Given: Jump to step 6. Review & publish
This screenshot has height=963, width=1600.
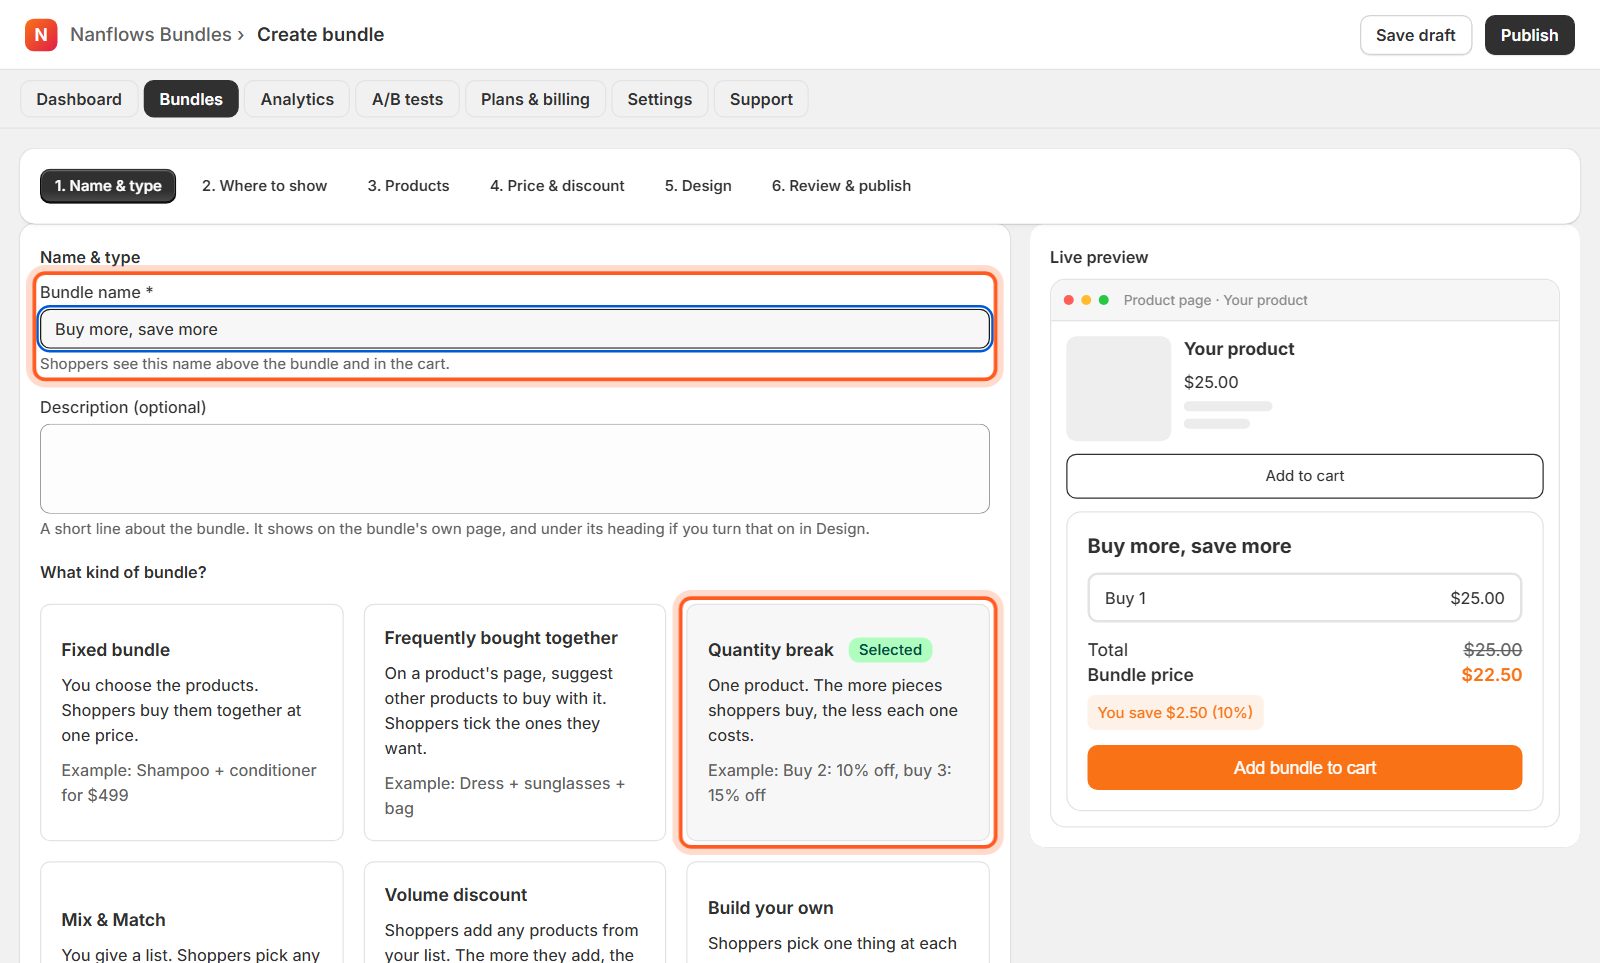Looking at the screenshot, I should tap(841, 186).
